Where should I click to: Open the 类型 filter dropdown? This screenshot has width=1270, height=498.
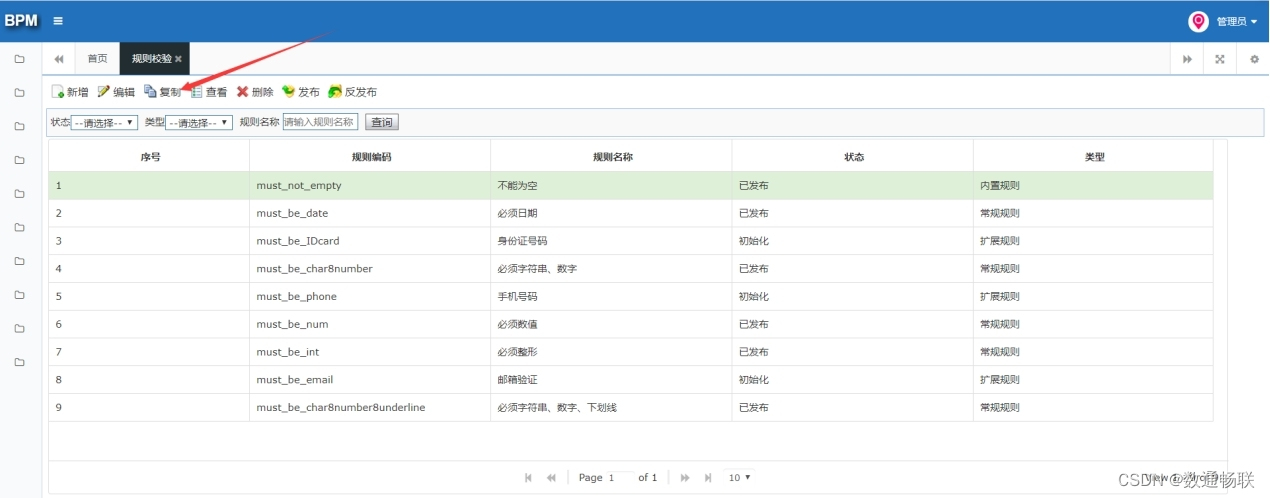(199, 123)
